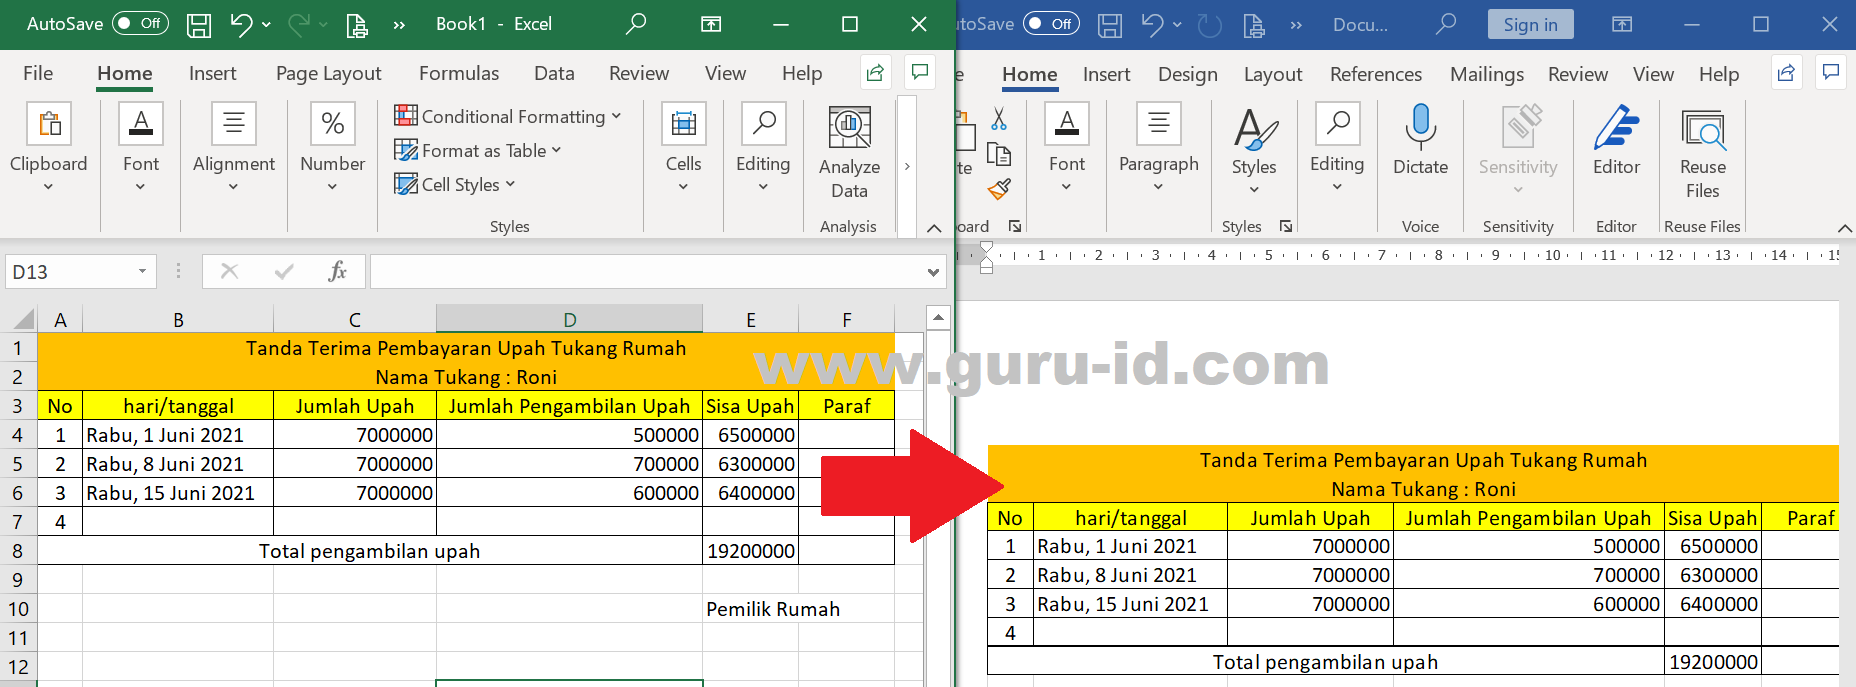1856x687 pixels.
Task: Open the Comments icon in Excel ribbon
Action: click(919, 72)
